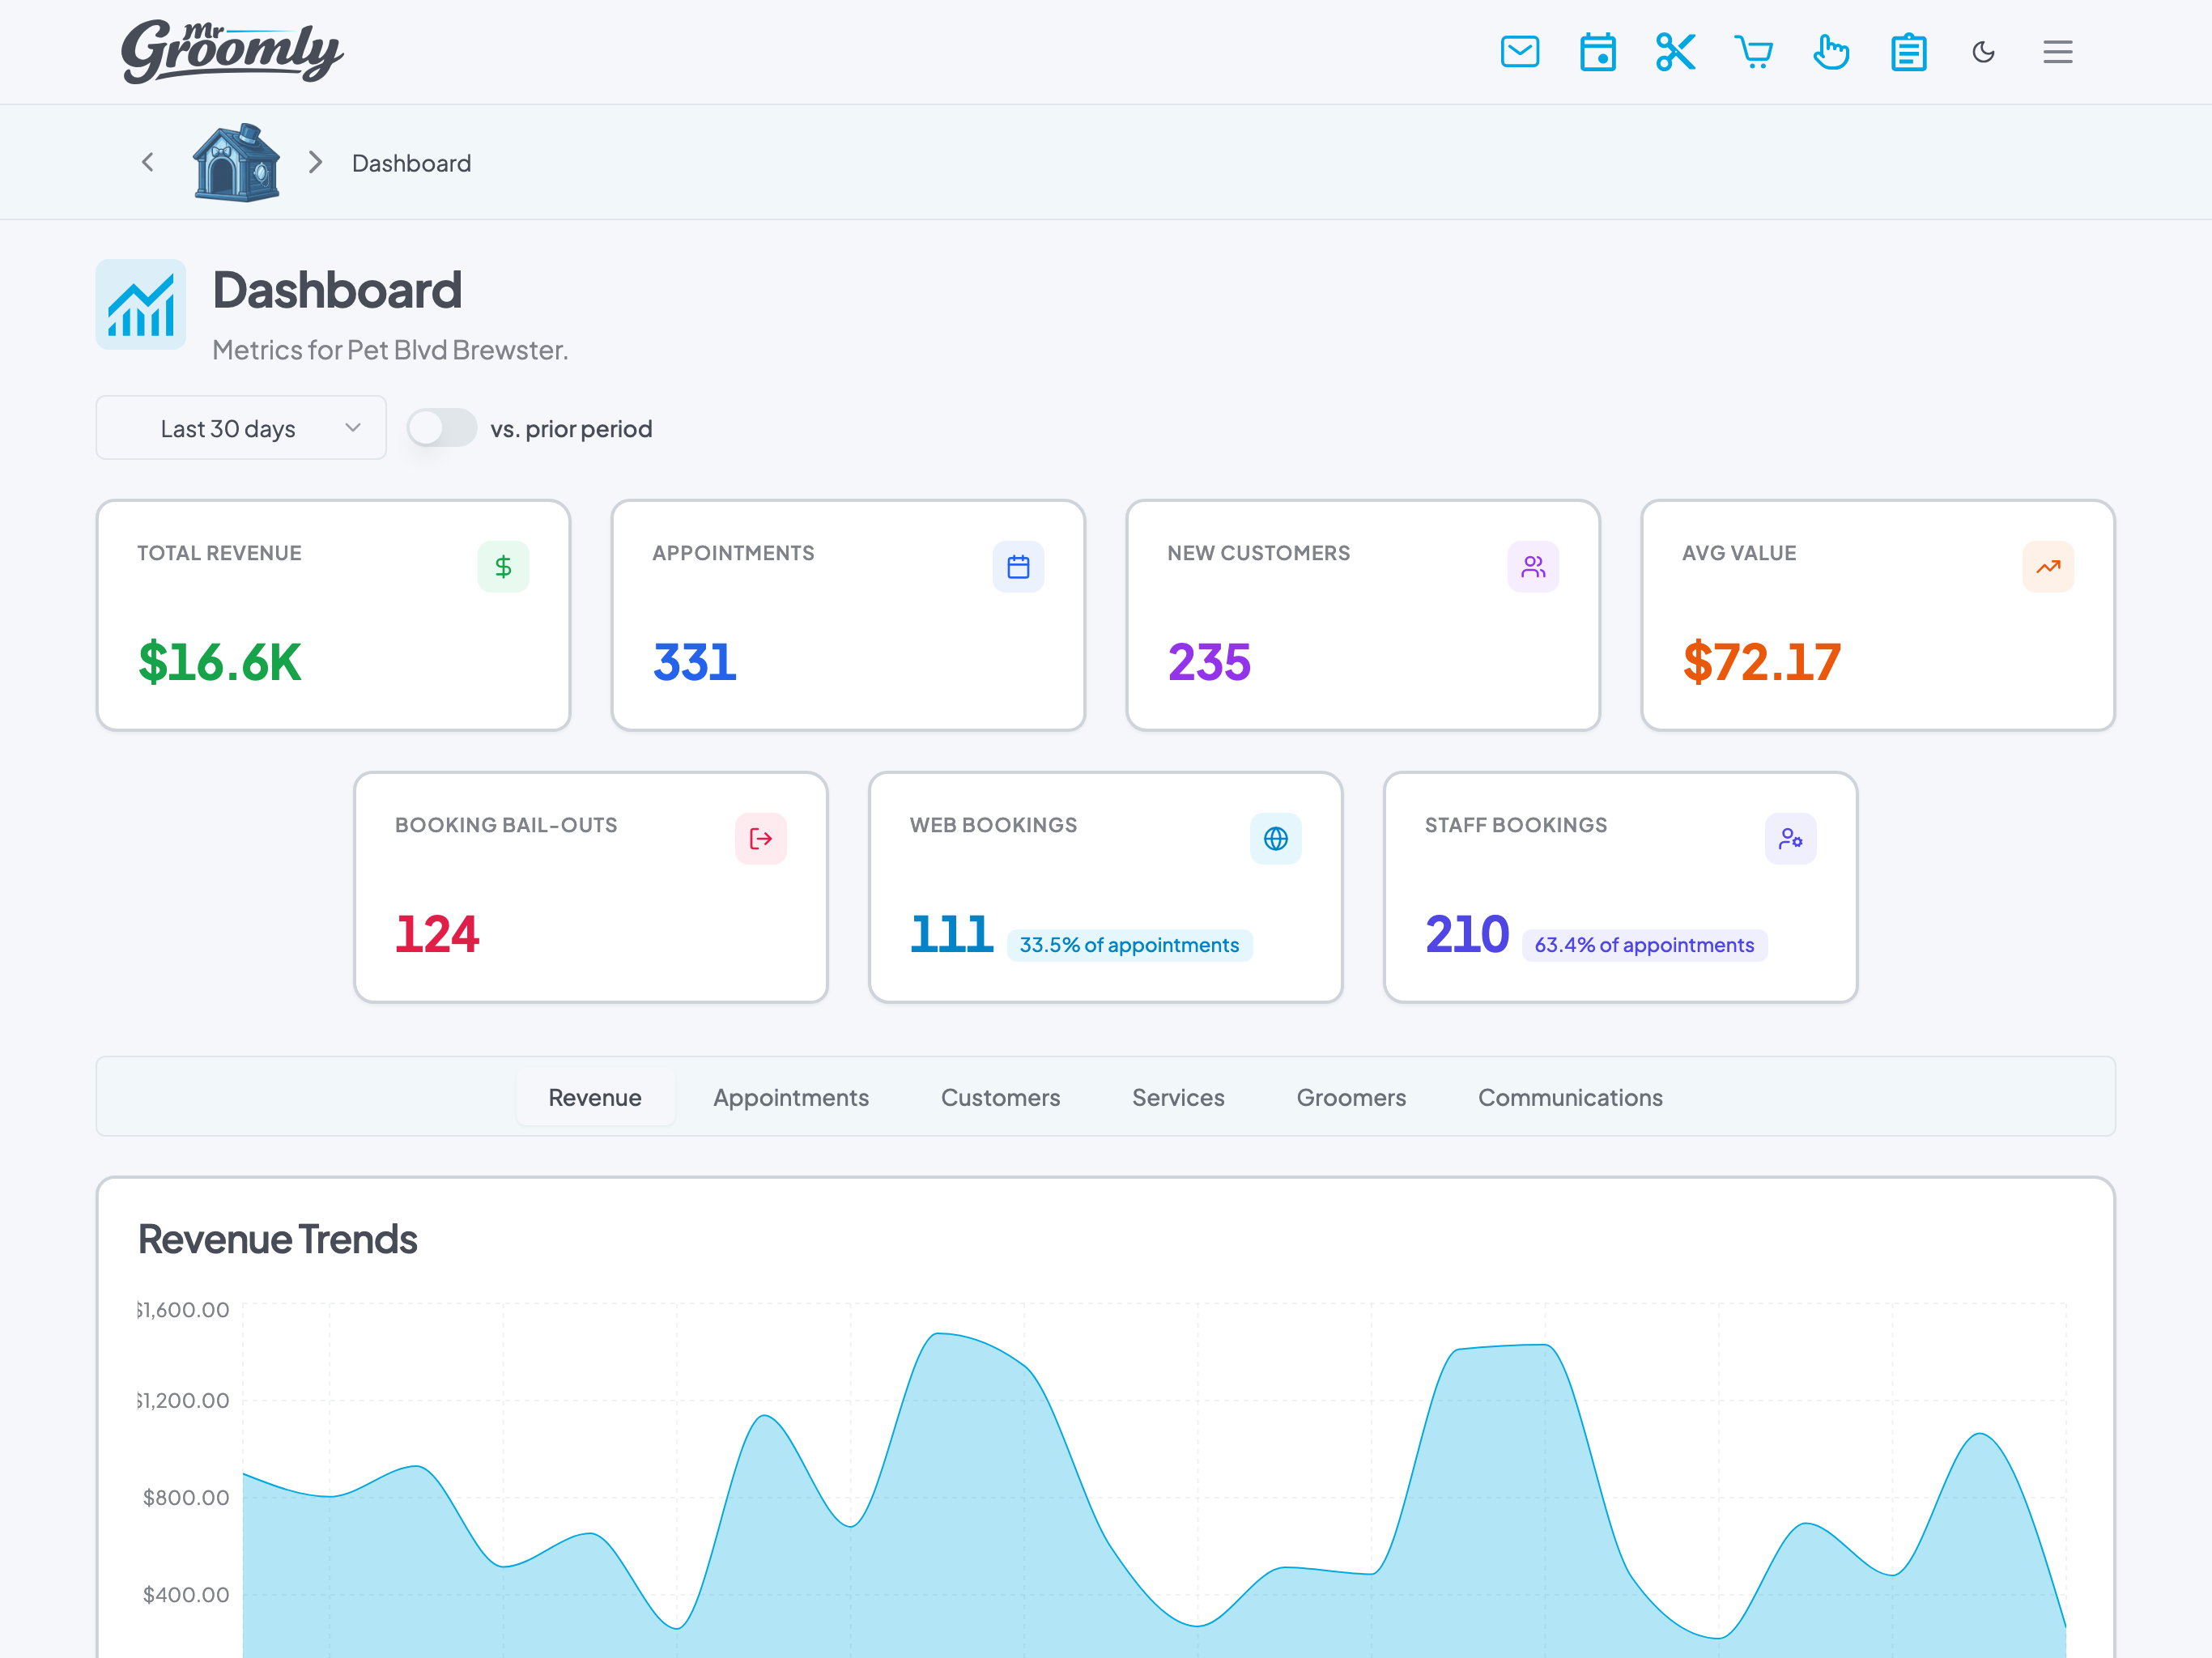Click the Revenue Trends chart heading
Viewport: 2212px width, 1658px height.
277,1239
